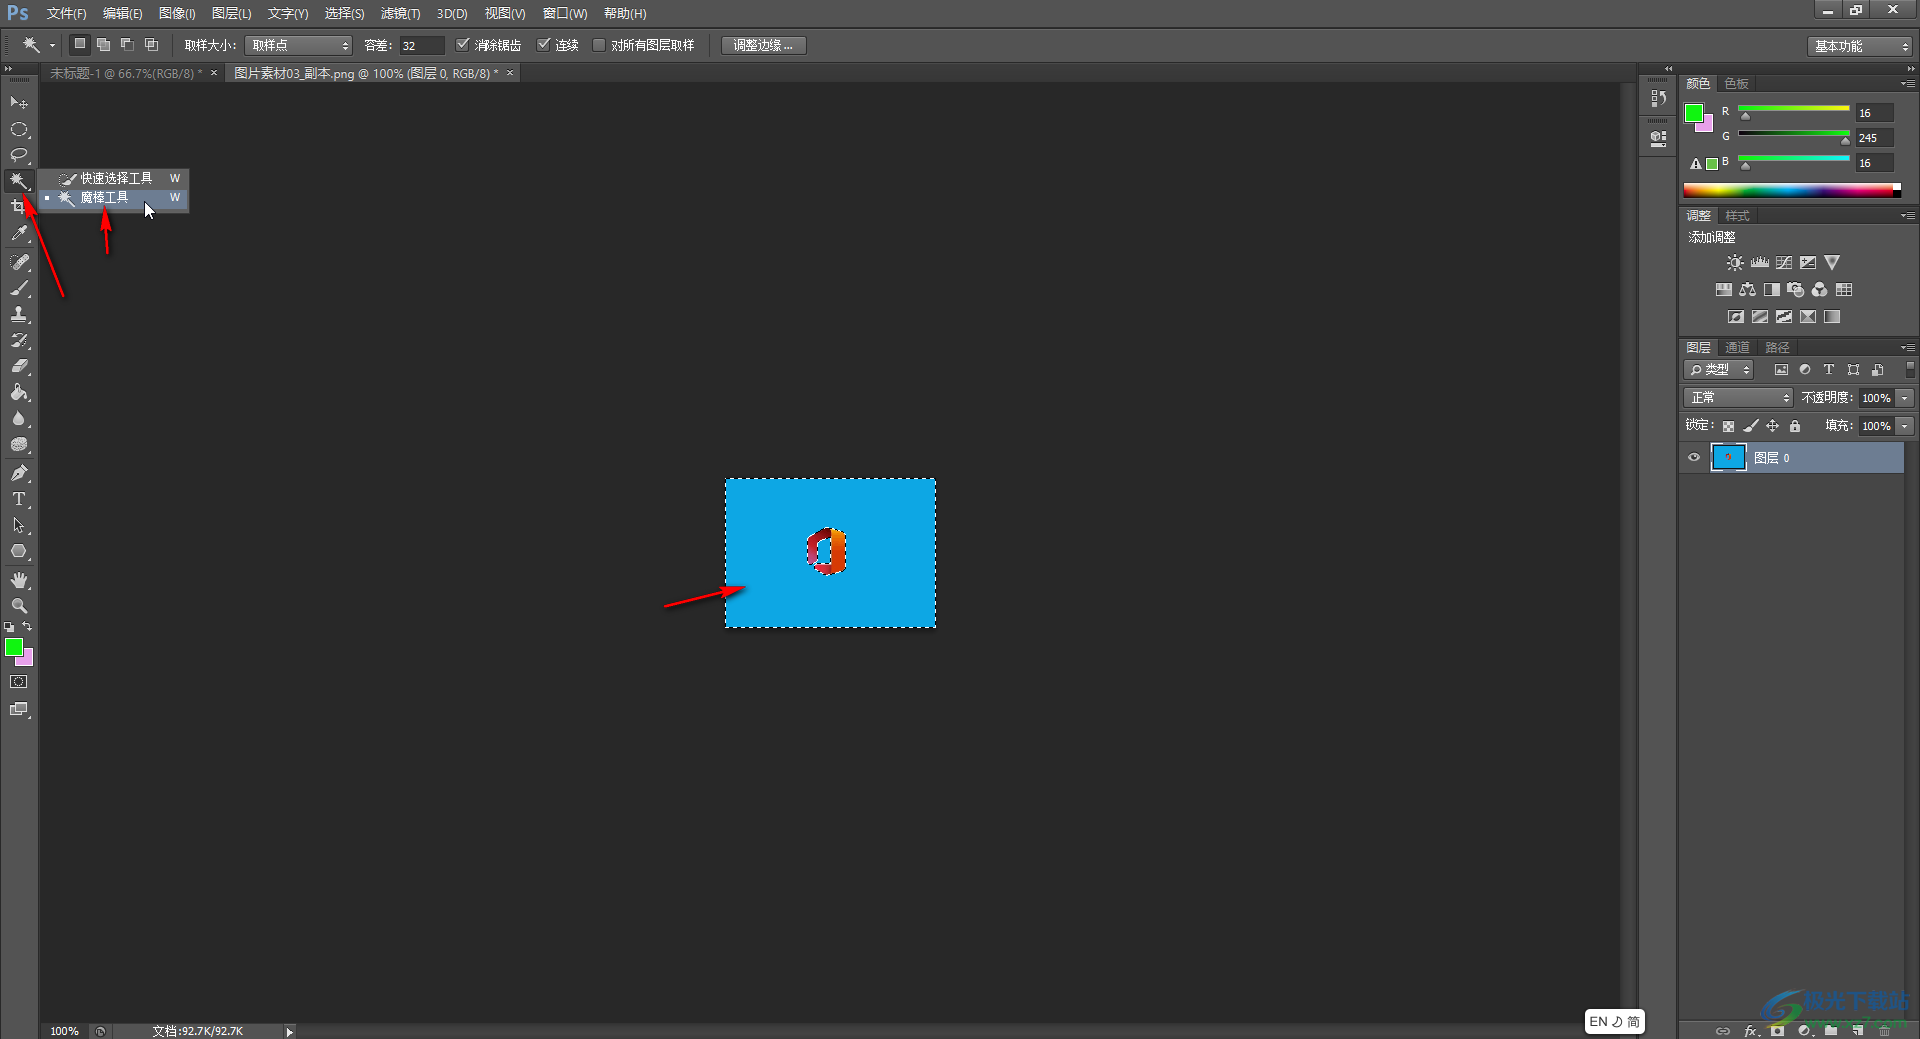1920x1039 pixels.
Task: Add a Channel Mixer adjustment
Action: pos(1820,290)
